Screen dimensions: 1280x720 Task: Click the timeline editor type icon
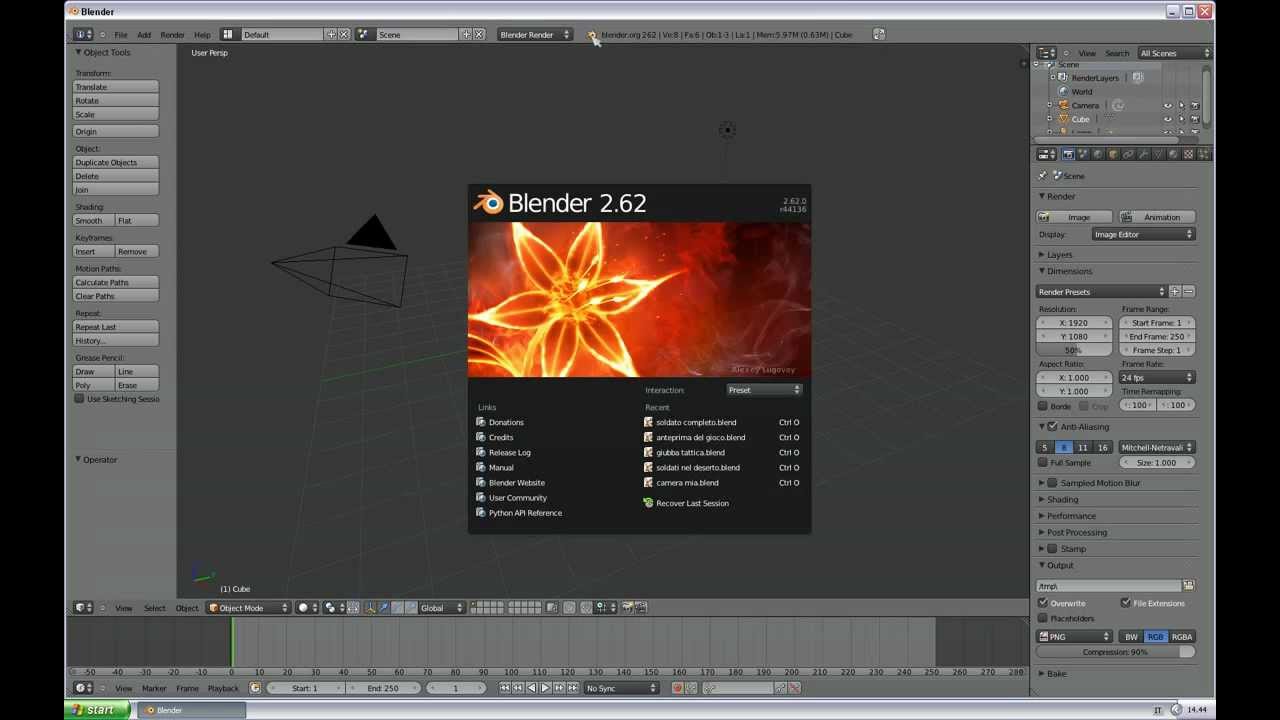[x=83, y=688]
